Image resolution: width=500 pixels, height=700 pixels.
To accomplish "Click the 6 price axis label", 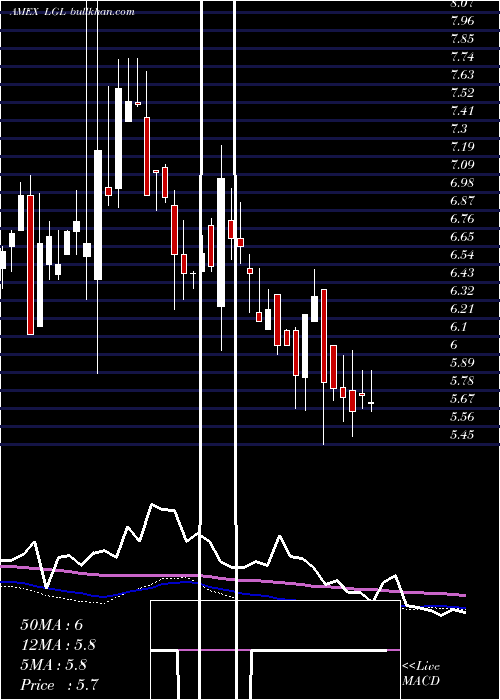I will (454, 345).
